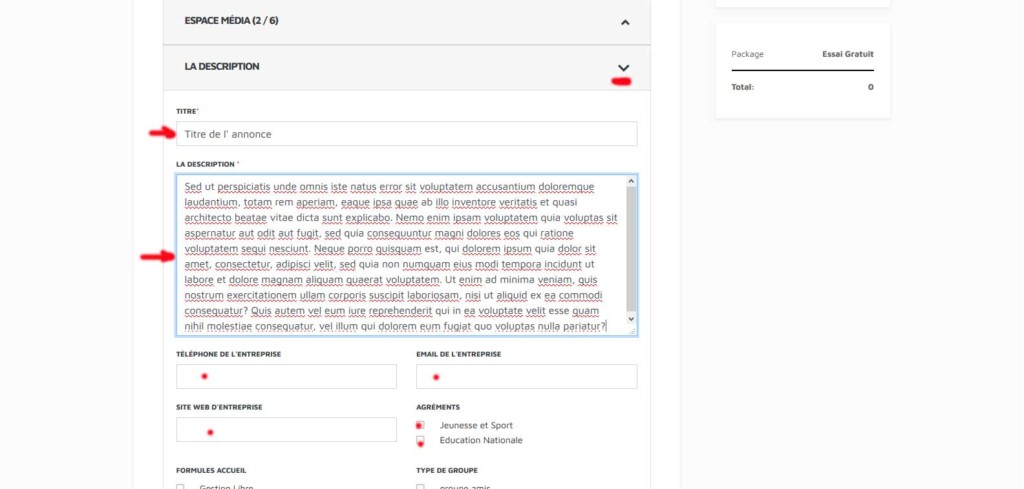Open the Espace Média (2 / 6) panel header
The height and width of the screenshot is (489, 1024).
[x=407, y=22]
